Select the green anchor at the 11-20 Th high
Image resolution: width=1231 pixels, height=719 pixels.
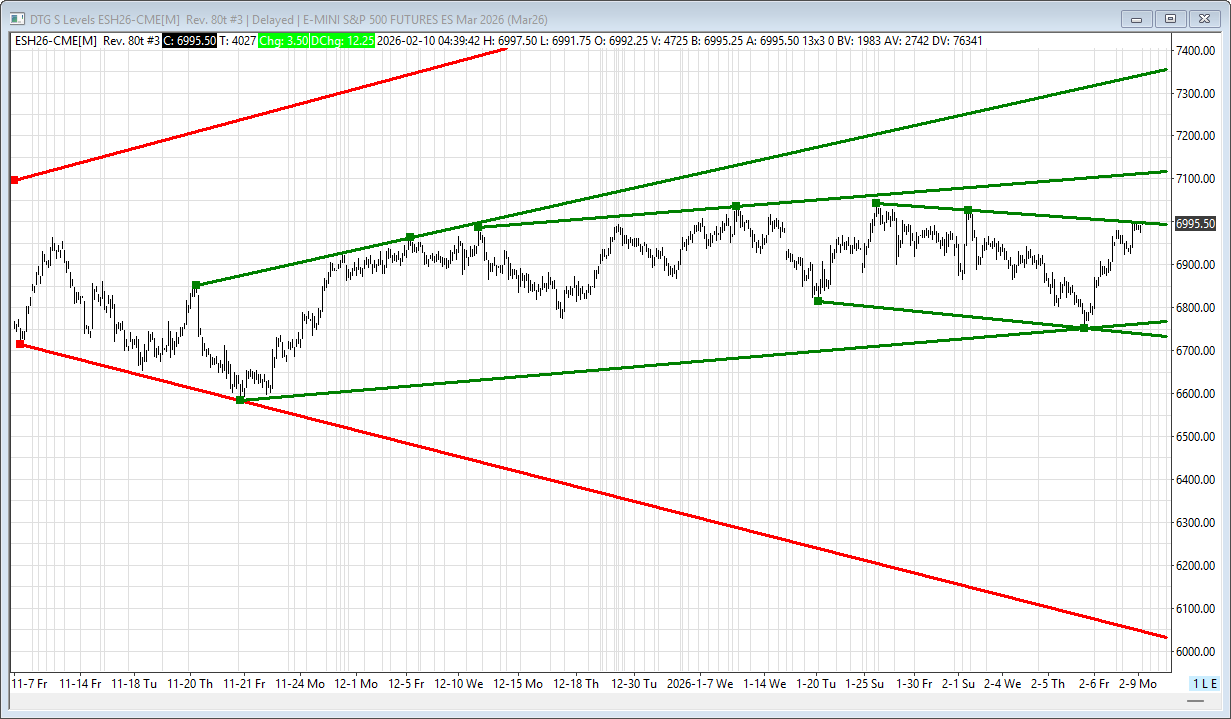point(196,285)
